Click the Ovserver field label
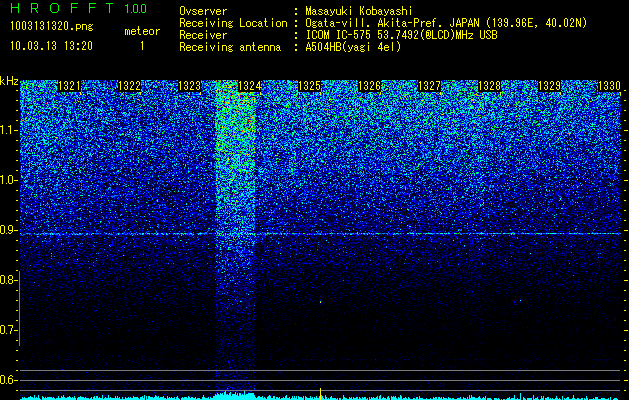 tap(203, 11)
